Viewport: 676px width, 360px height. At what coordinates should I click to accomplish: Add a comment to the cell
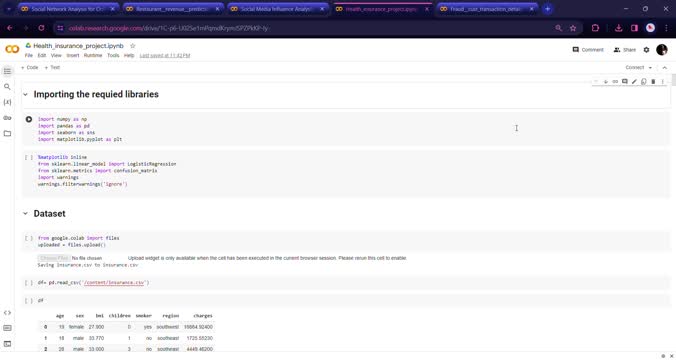[x=625, y=81]
